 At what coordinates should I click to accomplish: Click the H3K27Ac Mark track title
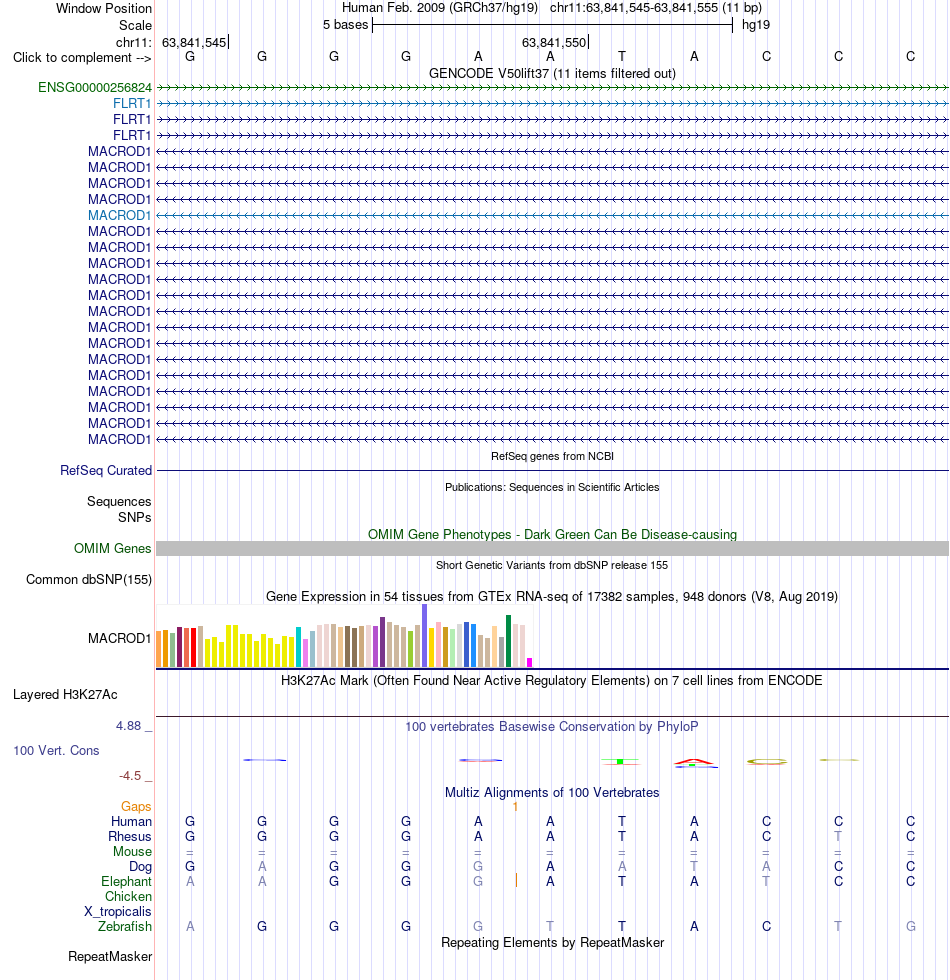pos(552,681)
